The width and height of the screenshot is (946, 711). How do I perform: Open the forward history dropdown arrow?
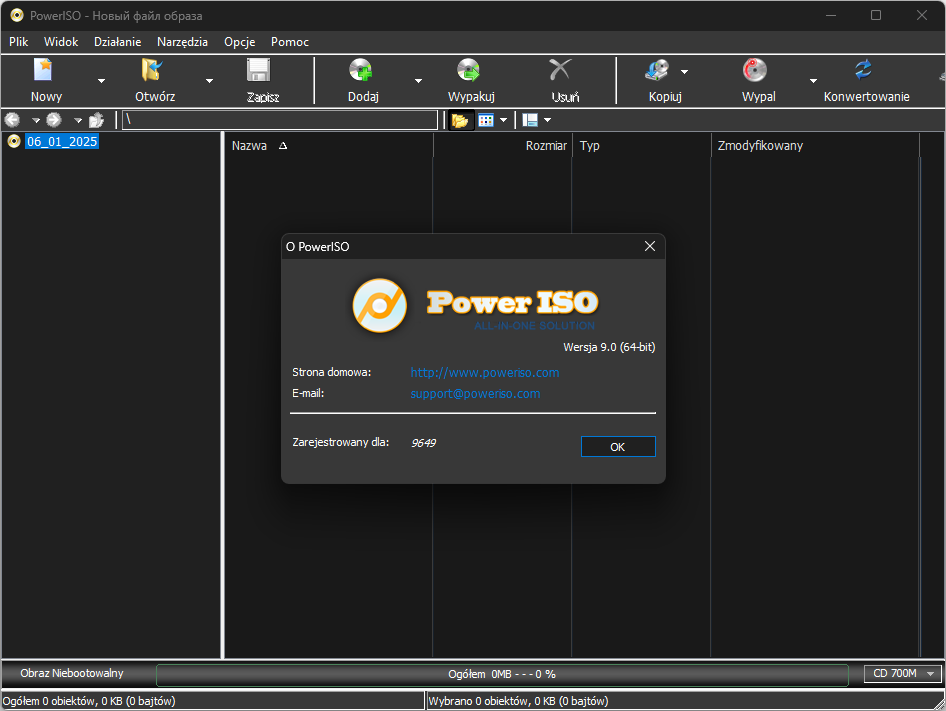tap(78, 120)
